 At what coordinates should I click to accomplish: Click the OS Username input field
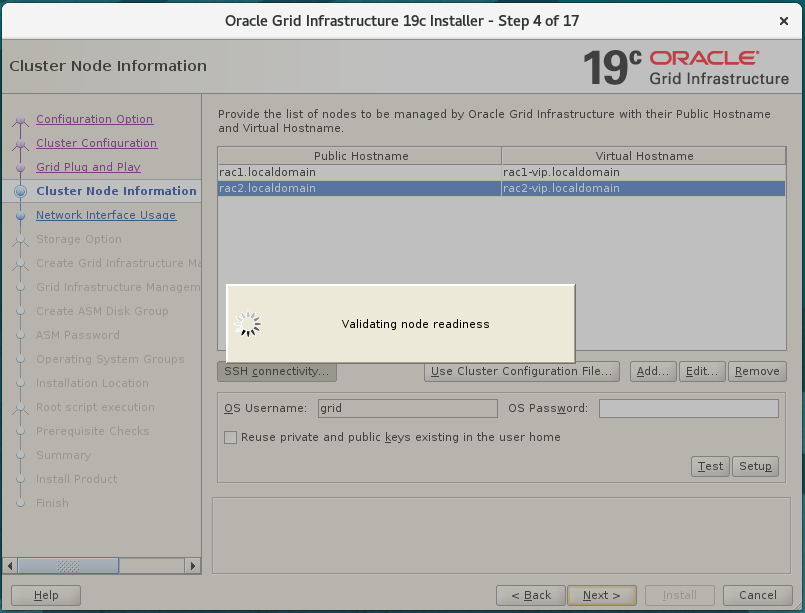[408, 408]
